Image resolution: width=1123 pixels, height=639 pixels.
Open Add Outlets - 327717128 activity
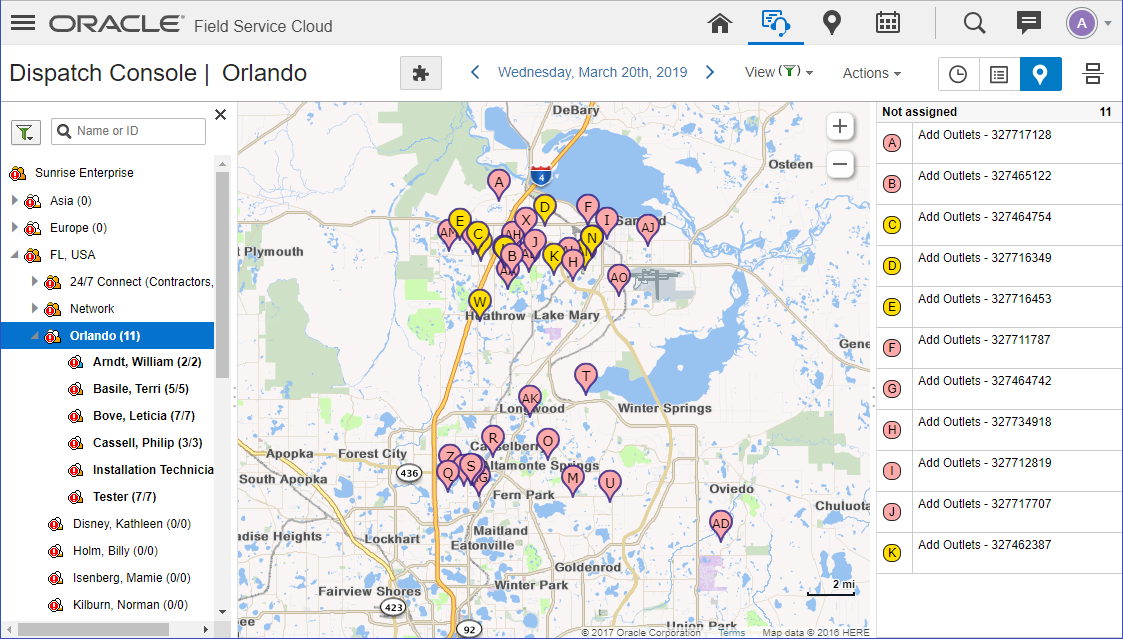click(985, 135)
